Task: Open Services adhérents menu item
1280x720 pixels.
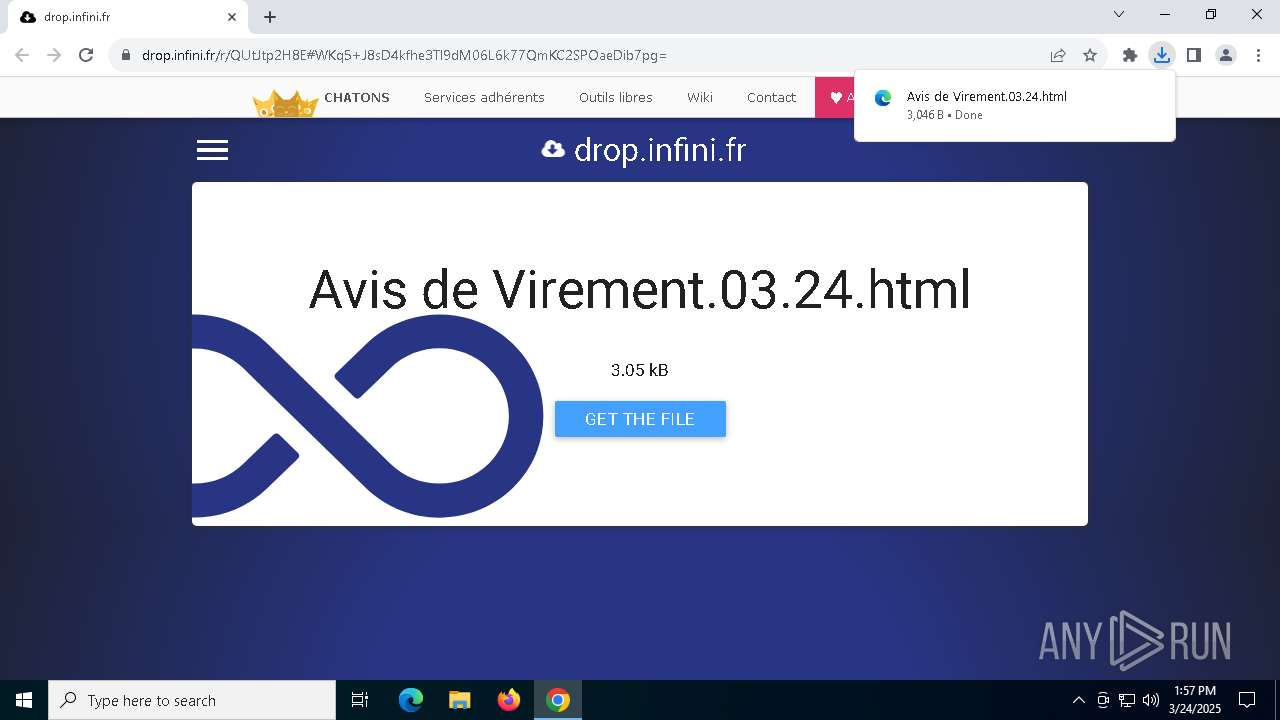Action: [x=484, y=97]
